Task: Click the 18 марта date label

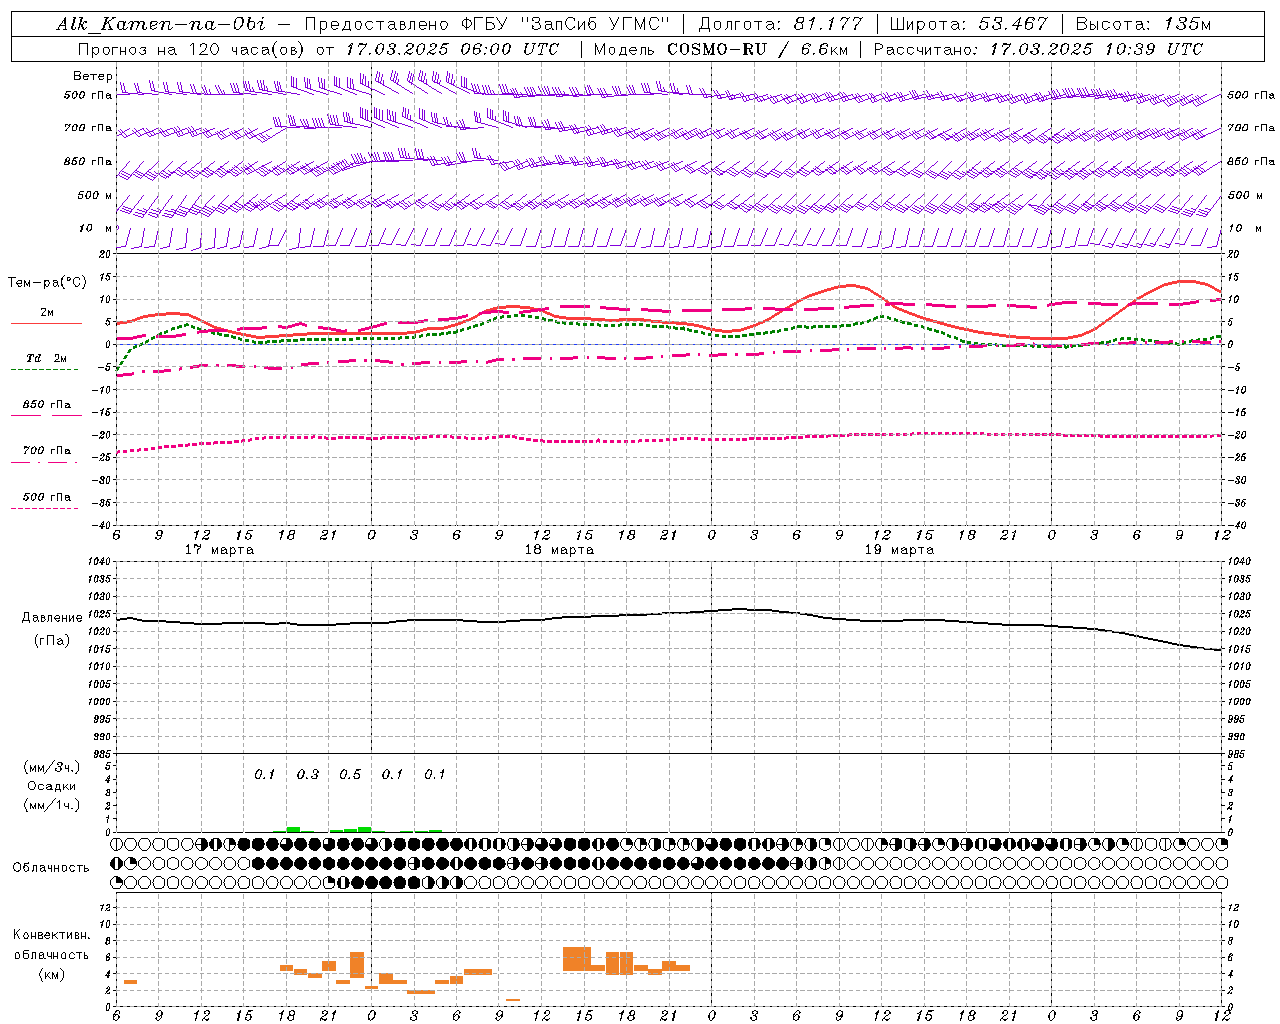Action: pos(559,550)
